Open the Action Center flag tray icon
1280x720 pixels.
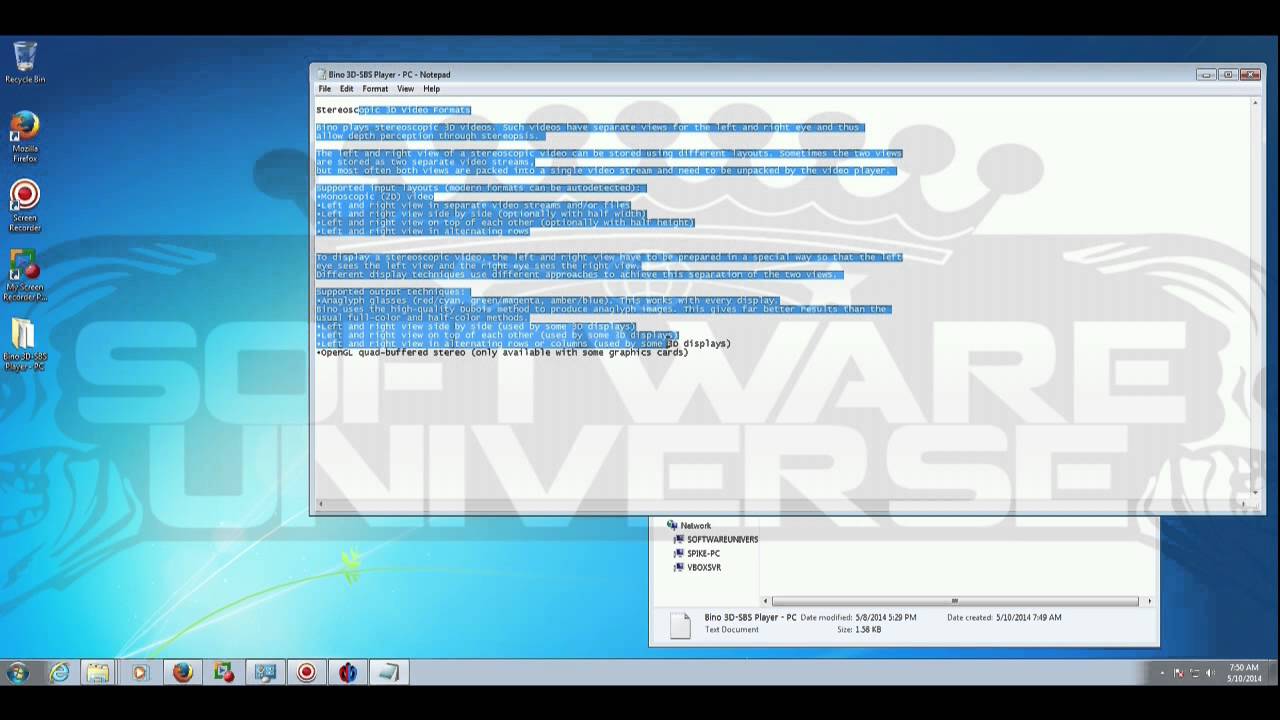tap(1178, 673)
